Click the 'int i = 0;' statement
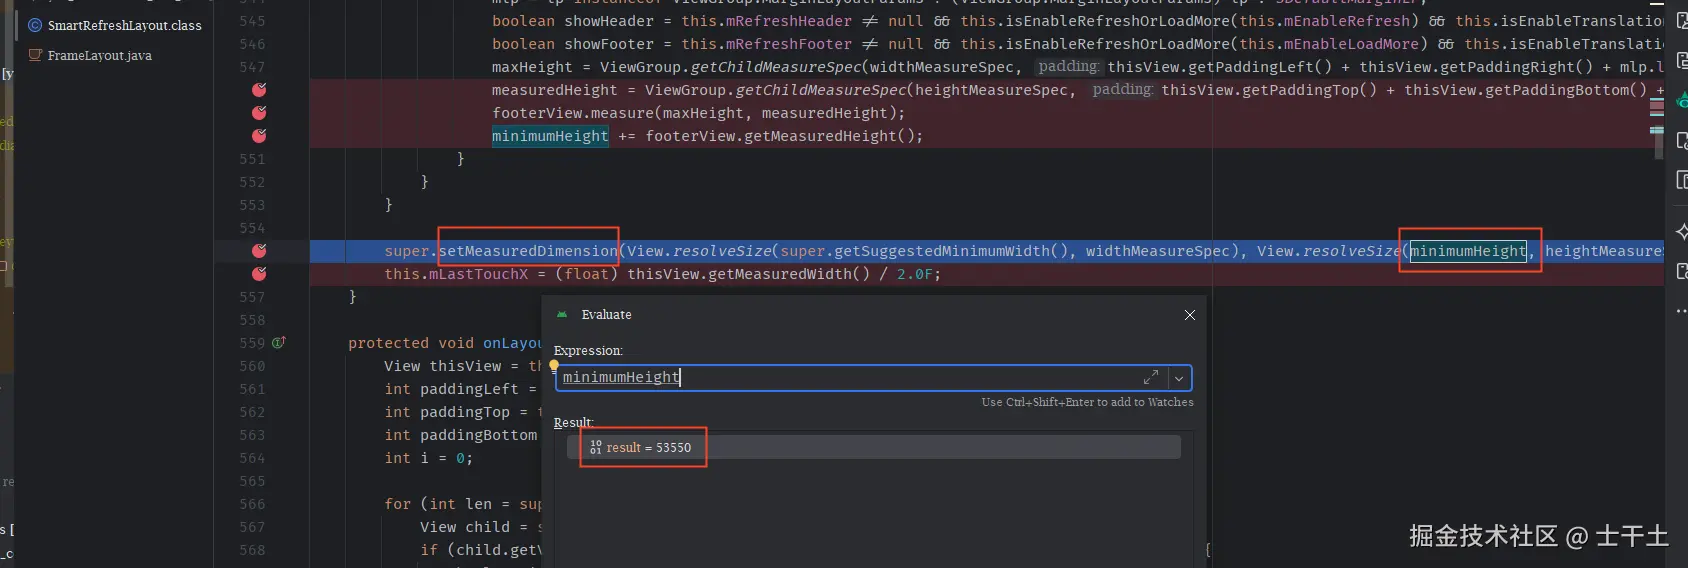 [x=428, y=458]
